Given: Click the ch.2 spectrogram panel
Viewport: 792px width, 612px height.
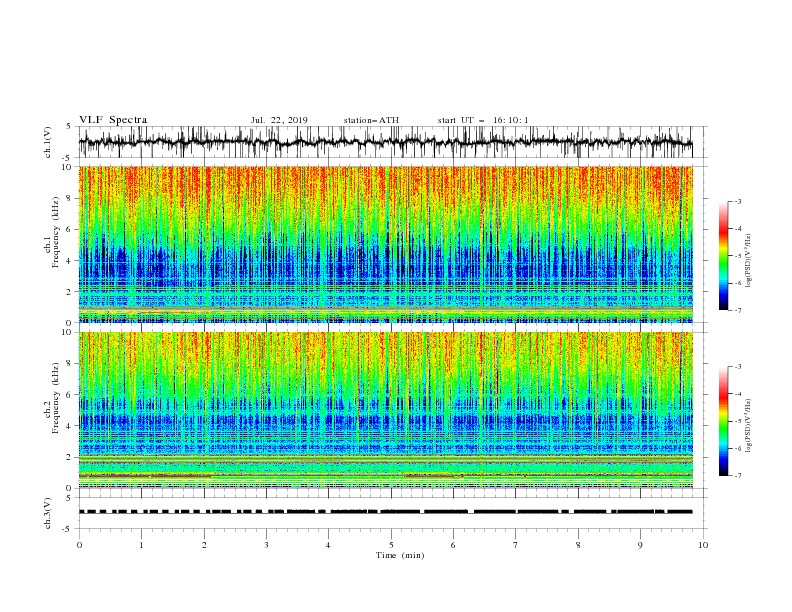Looking at the screenshot, I should [x=386, y=410].
